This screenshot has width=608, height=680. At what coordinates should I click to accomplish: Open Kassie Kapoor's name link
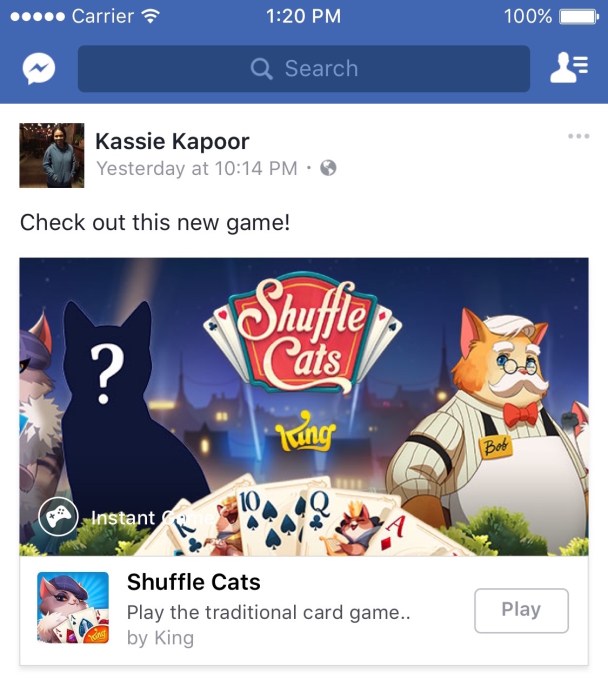tap(172, 141)
